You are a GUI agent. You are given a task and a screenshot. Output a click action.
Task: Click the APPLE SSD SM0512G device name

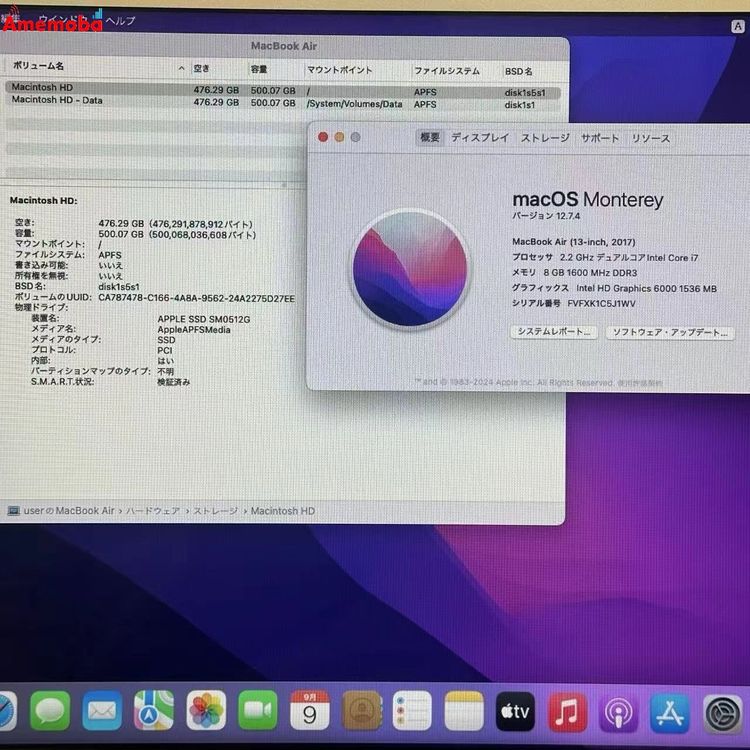point(204,319)
